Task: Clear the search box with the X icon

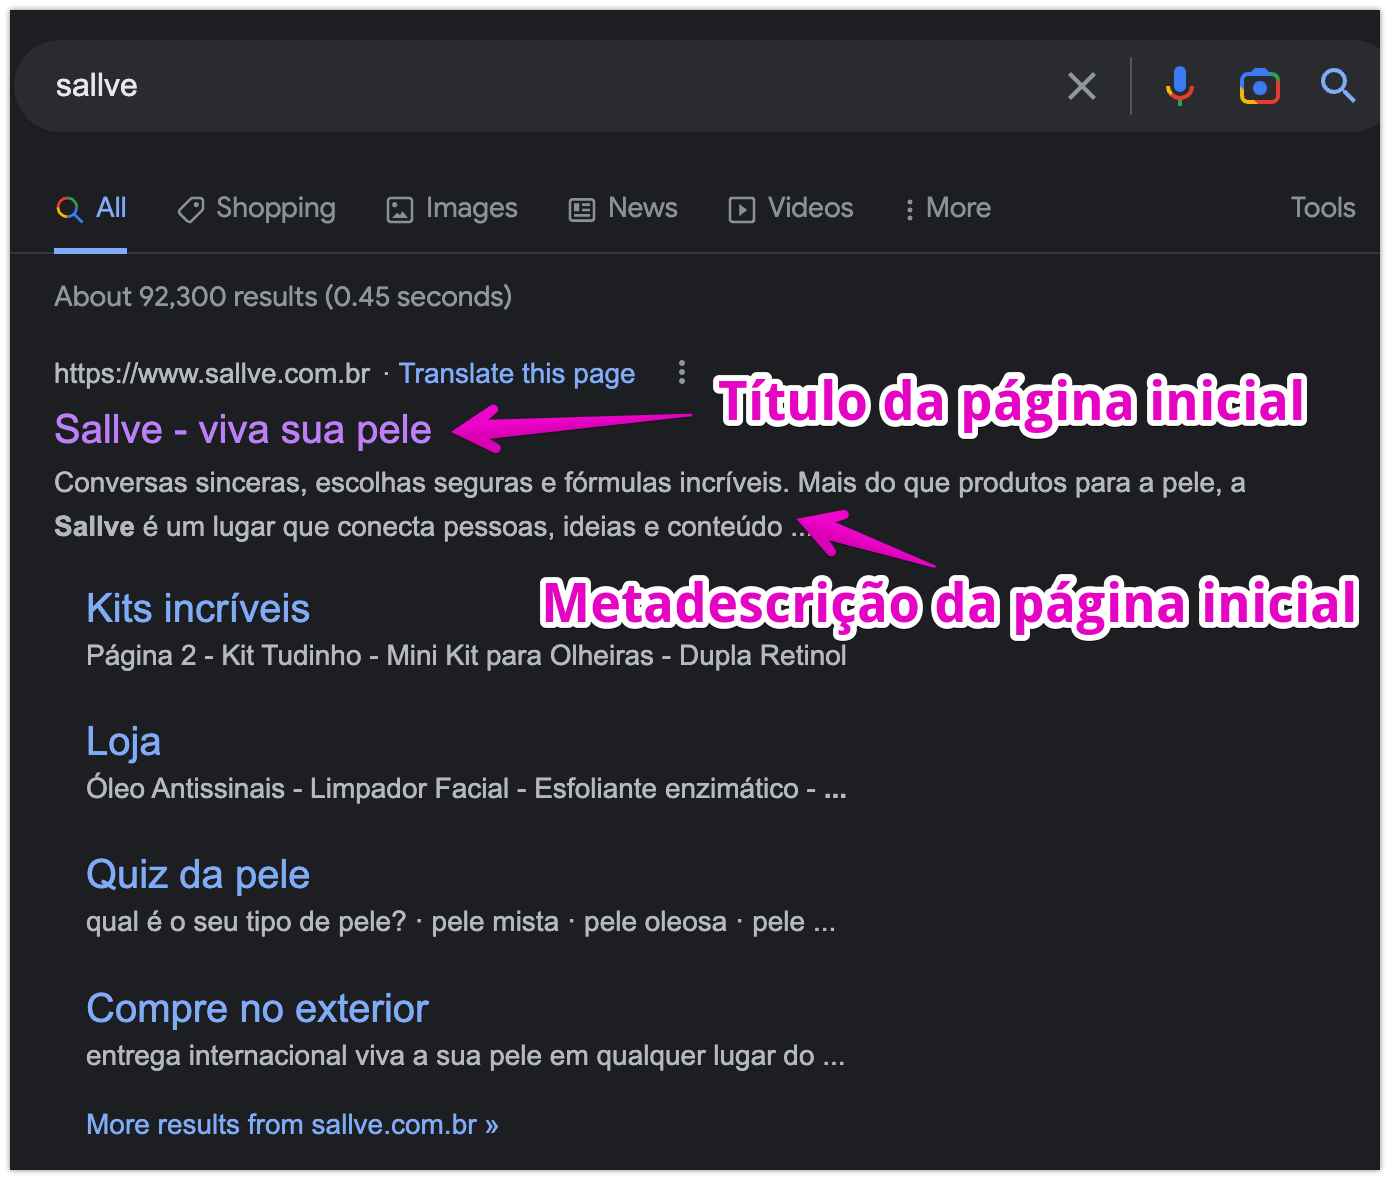Action: click(1082, 86)
